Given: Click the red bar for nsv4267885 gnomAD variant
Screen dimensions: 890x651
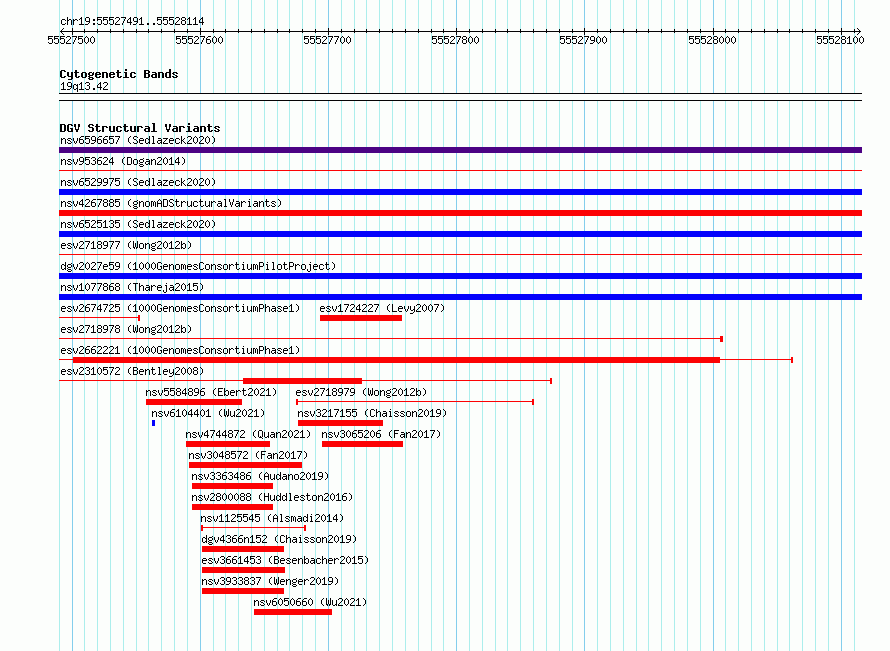Looking at the screenshot, I should pyautogui.click(x=460, y=213).
